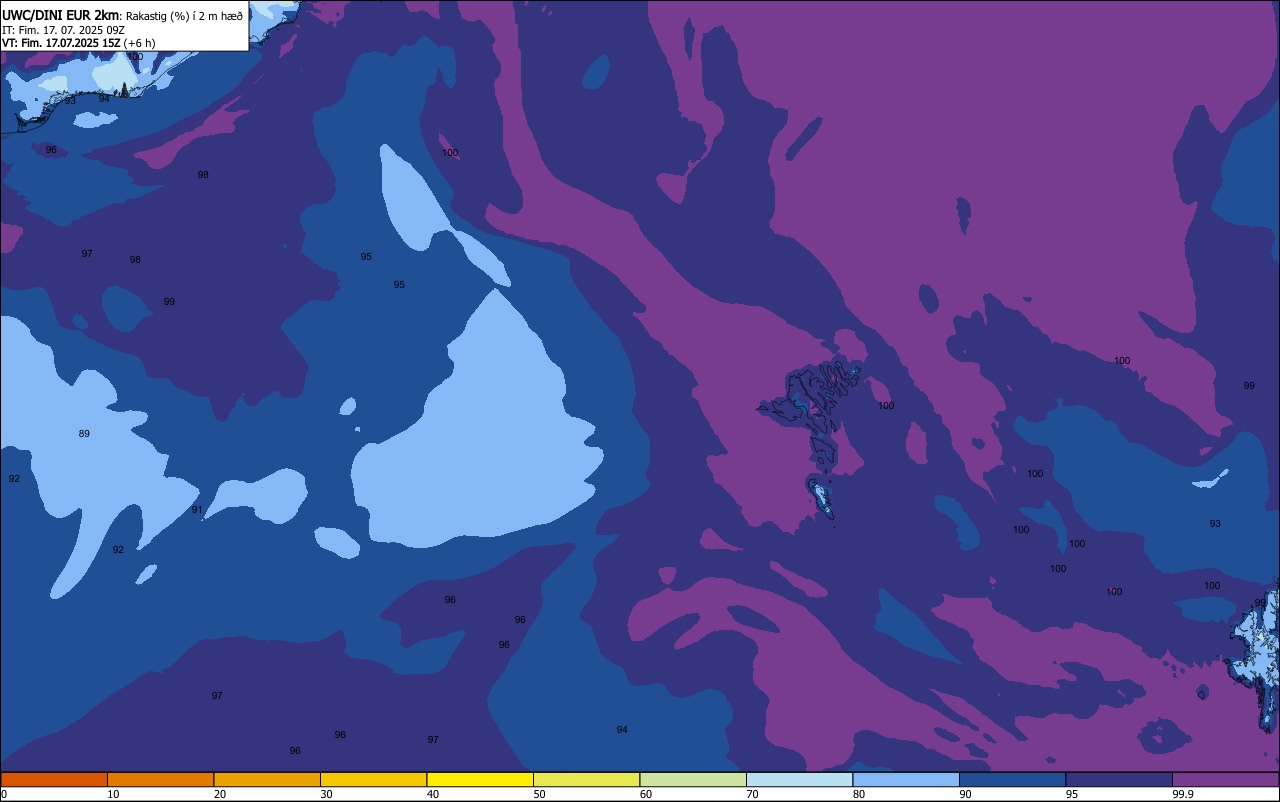Select the medium blue 90–95 legend swatch
Viewport: 1280px width, 802px height.
[x=1012, y=779]
